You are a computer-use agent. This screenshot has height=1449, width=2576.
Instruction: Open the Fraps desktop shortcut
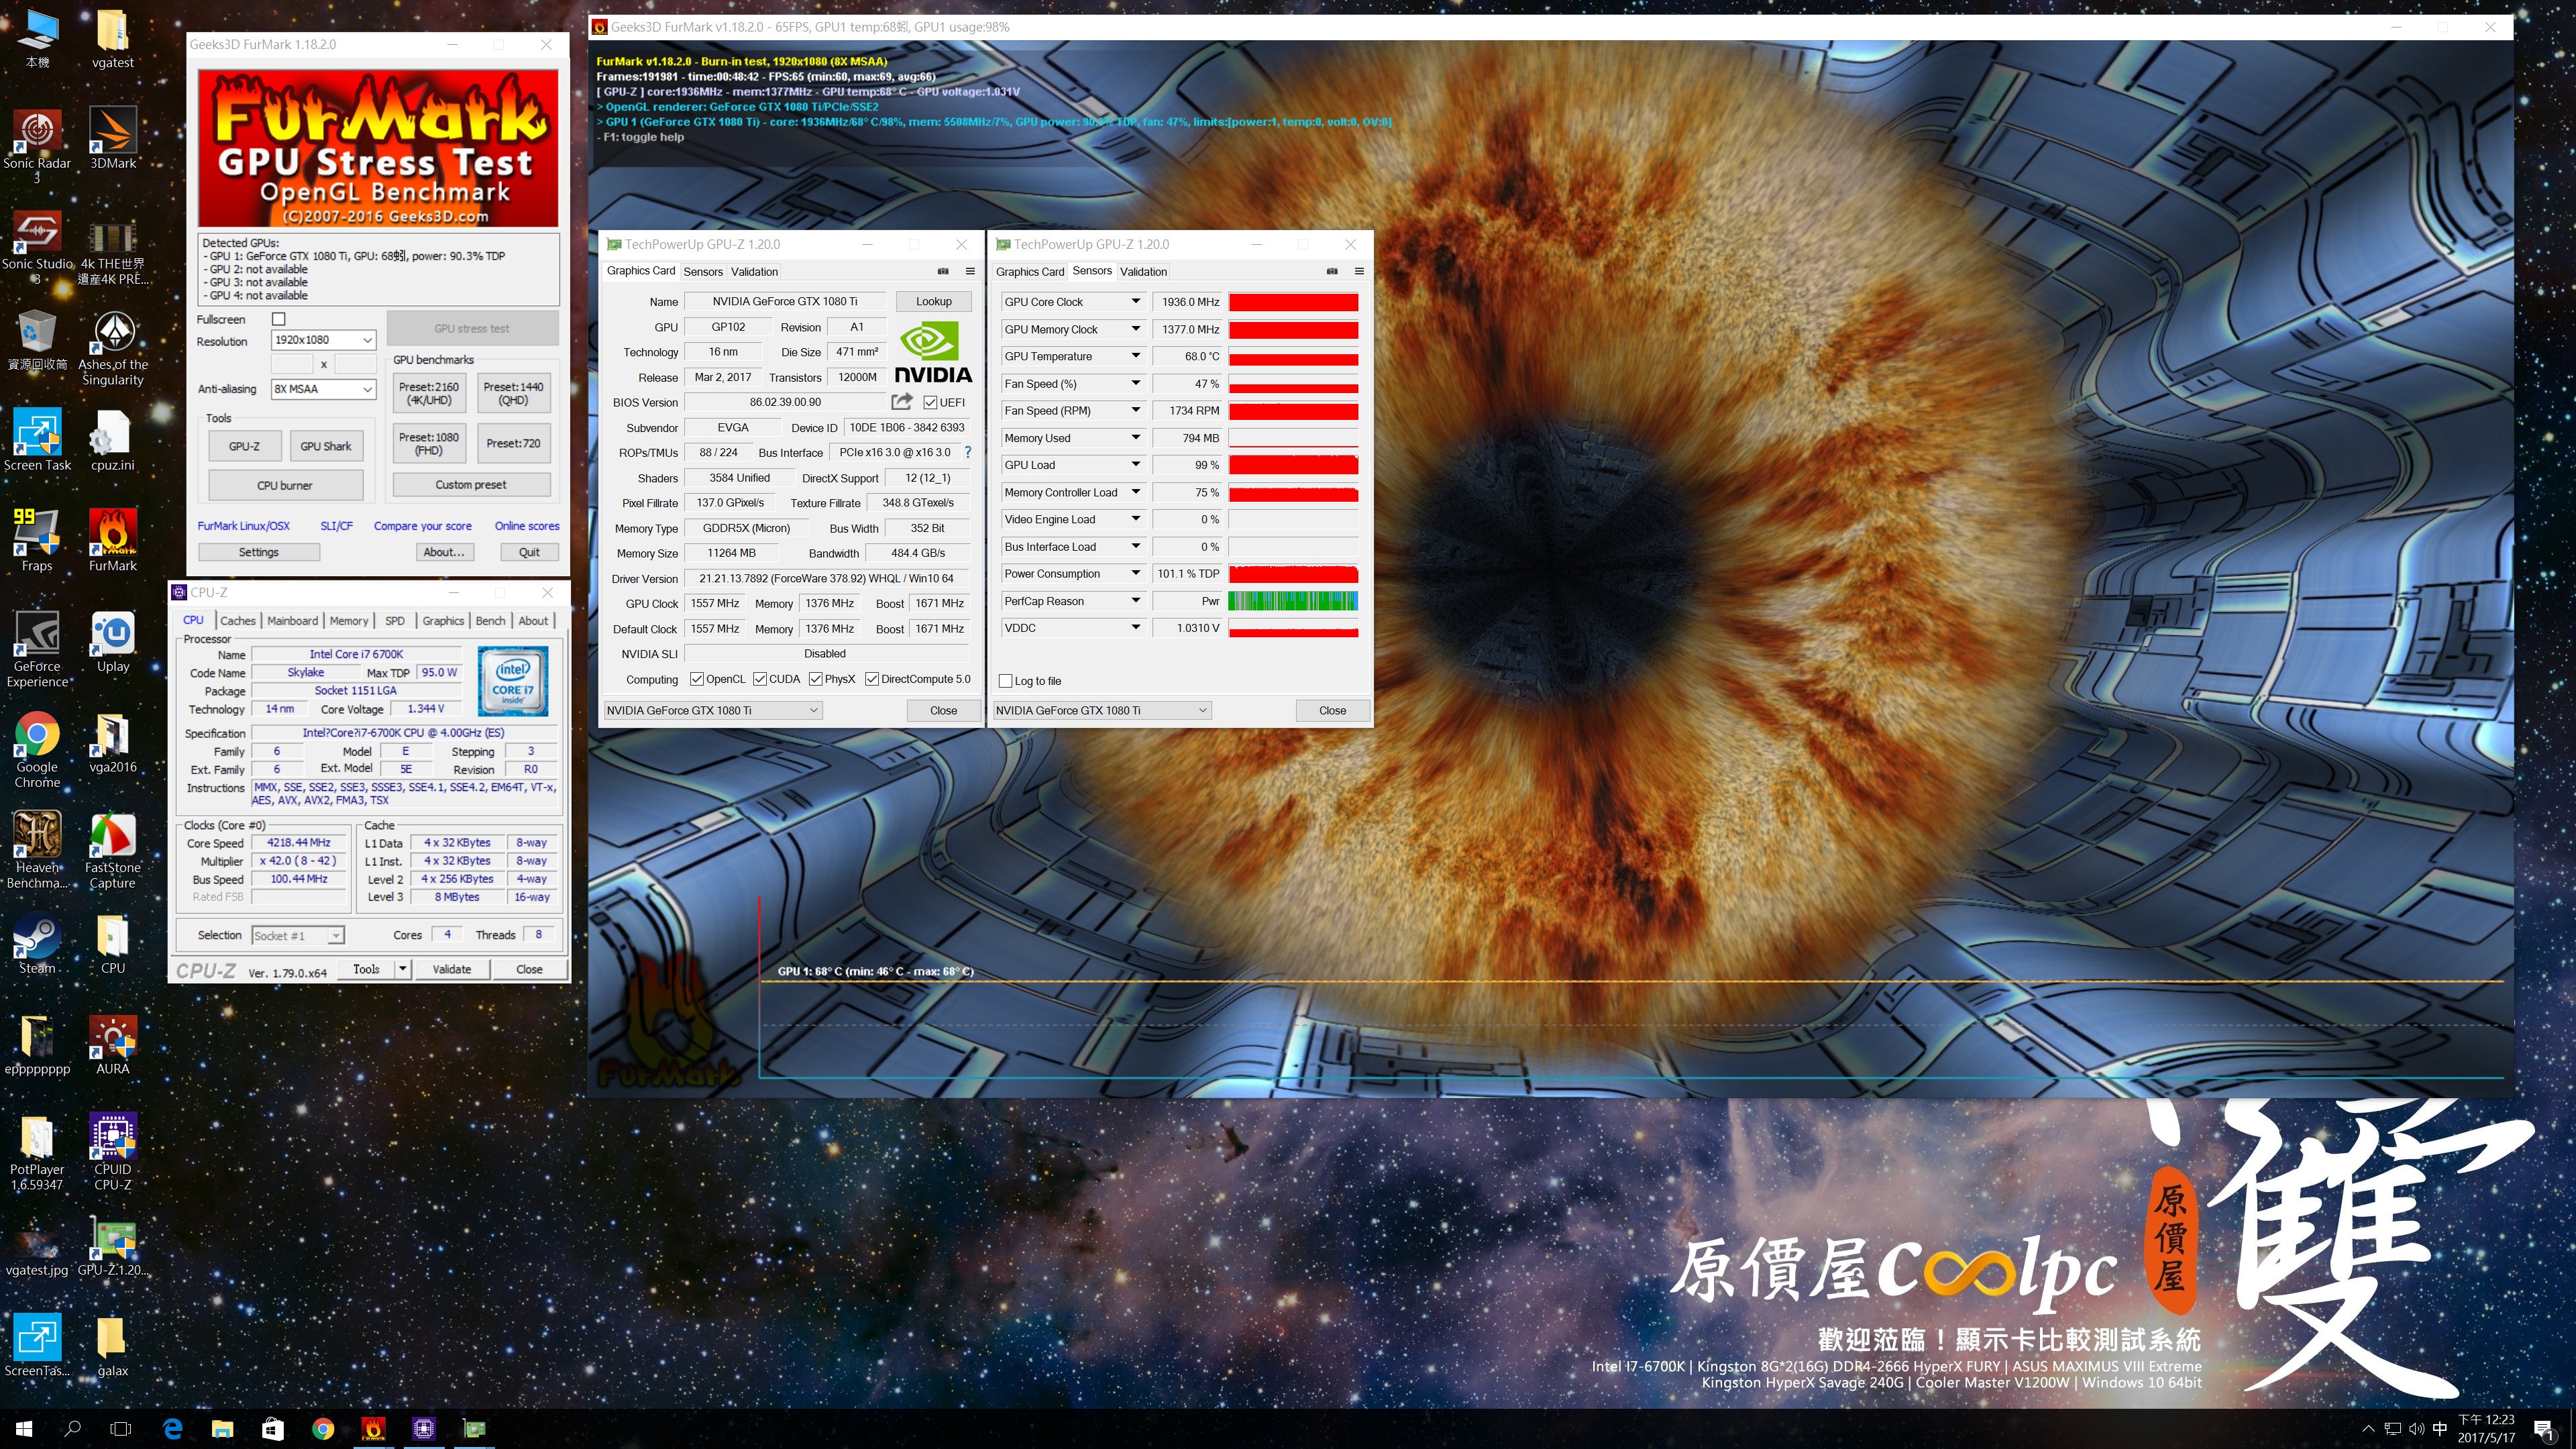click(x=37, y=541)
